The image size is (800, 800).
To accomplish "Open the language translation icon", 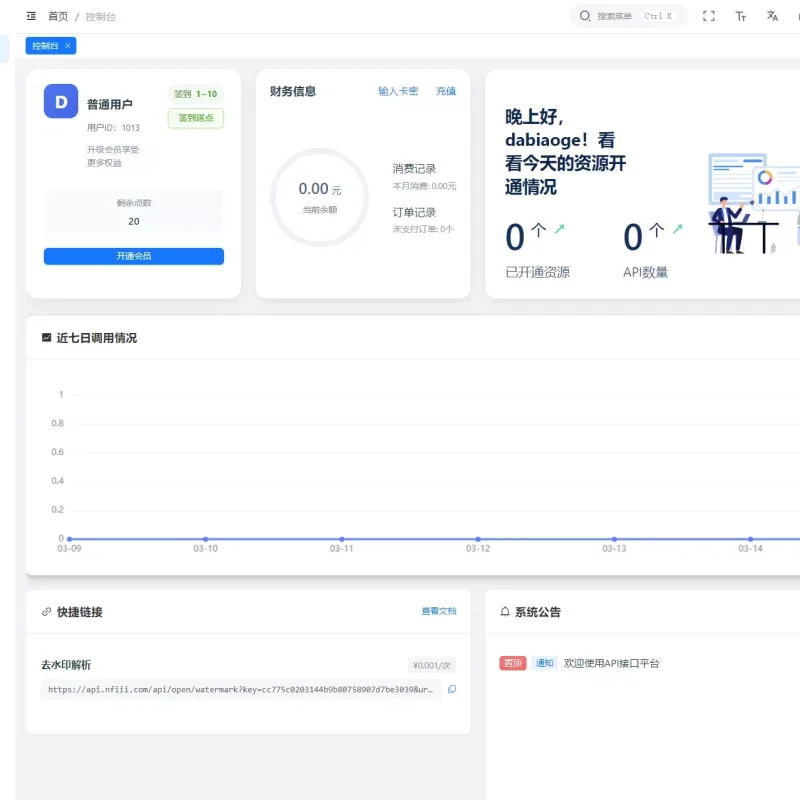I will pyautogui.click(x=772, y=16).
